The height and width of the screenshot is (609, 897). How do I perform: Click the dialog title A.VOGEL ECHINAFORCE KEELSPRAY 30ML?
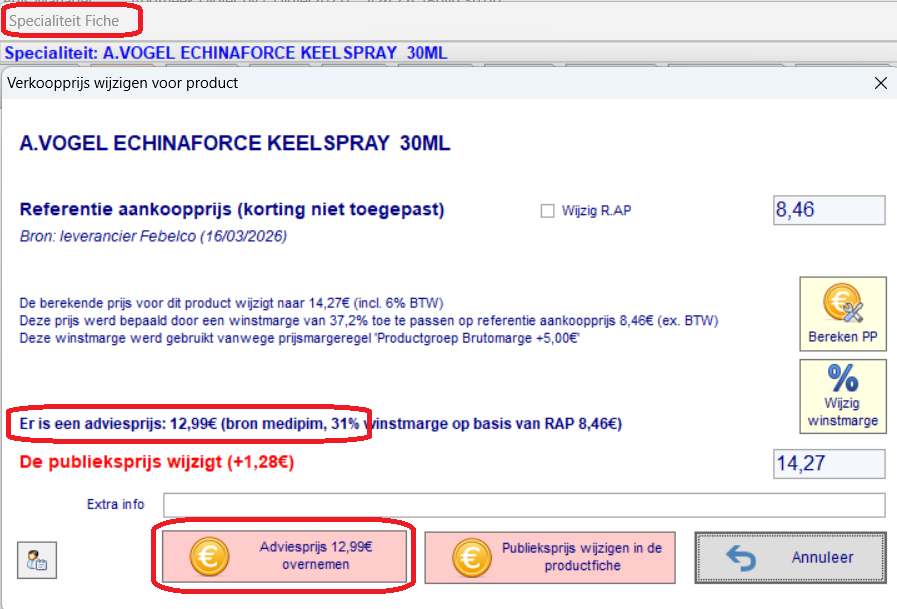tap(235, 143)
